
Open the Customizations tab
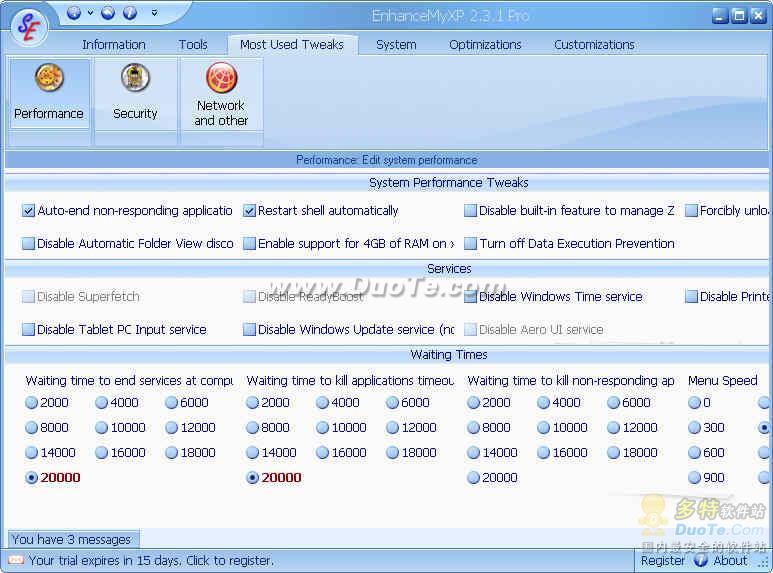click(x=594, y=45)
